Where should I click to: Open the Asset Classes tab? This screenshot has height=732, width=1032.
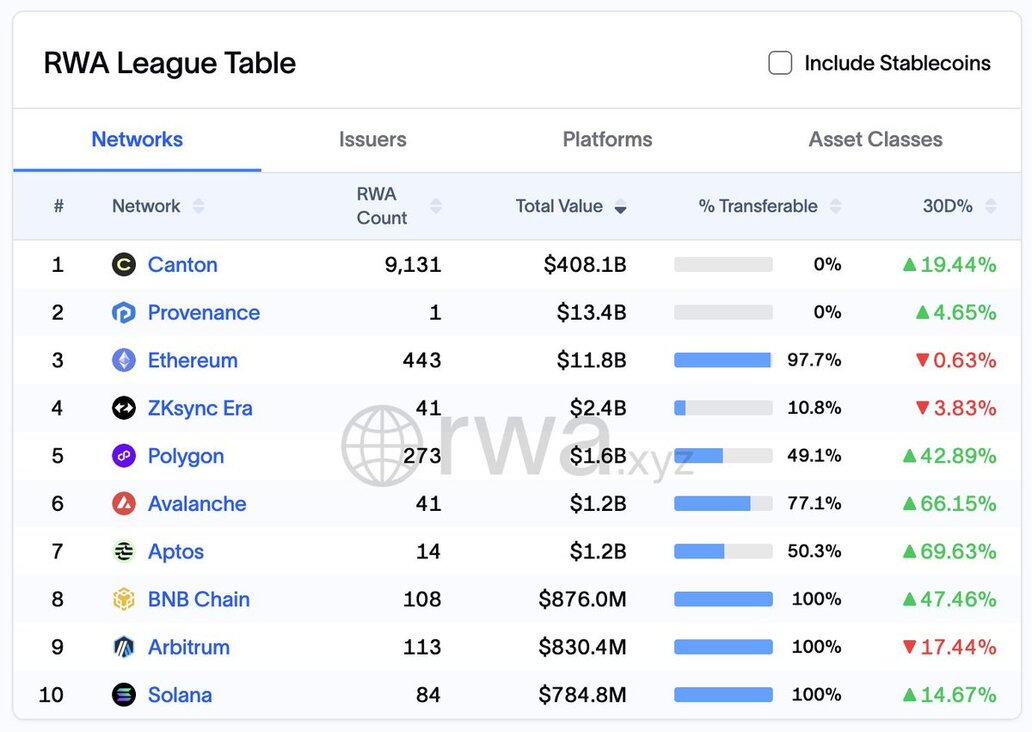(x=875, y=140)
